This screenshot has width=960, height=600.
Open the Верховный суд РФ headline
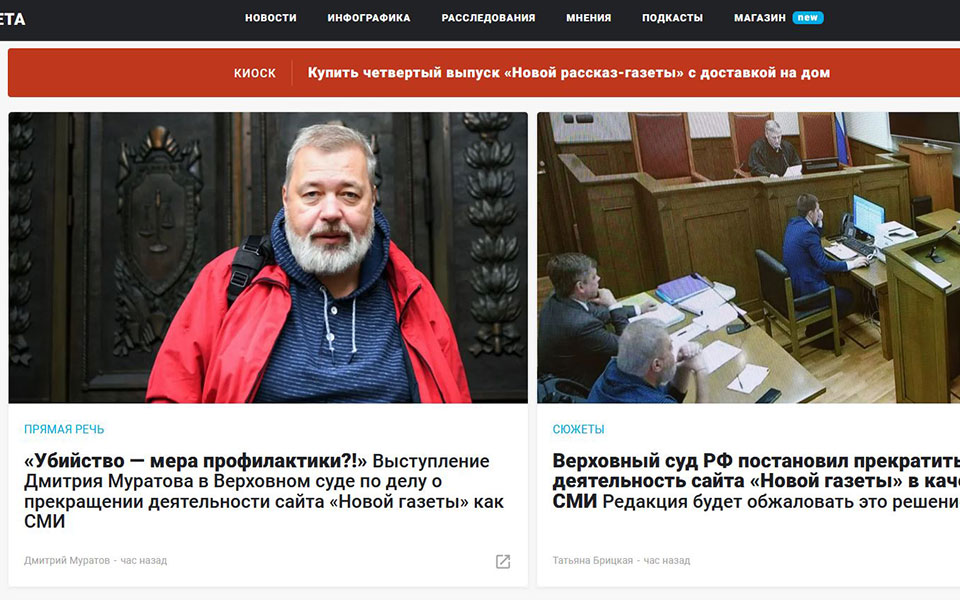756,481
